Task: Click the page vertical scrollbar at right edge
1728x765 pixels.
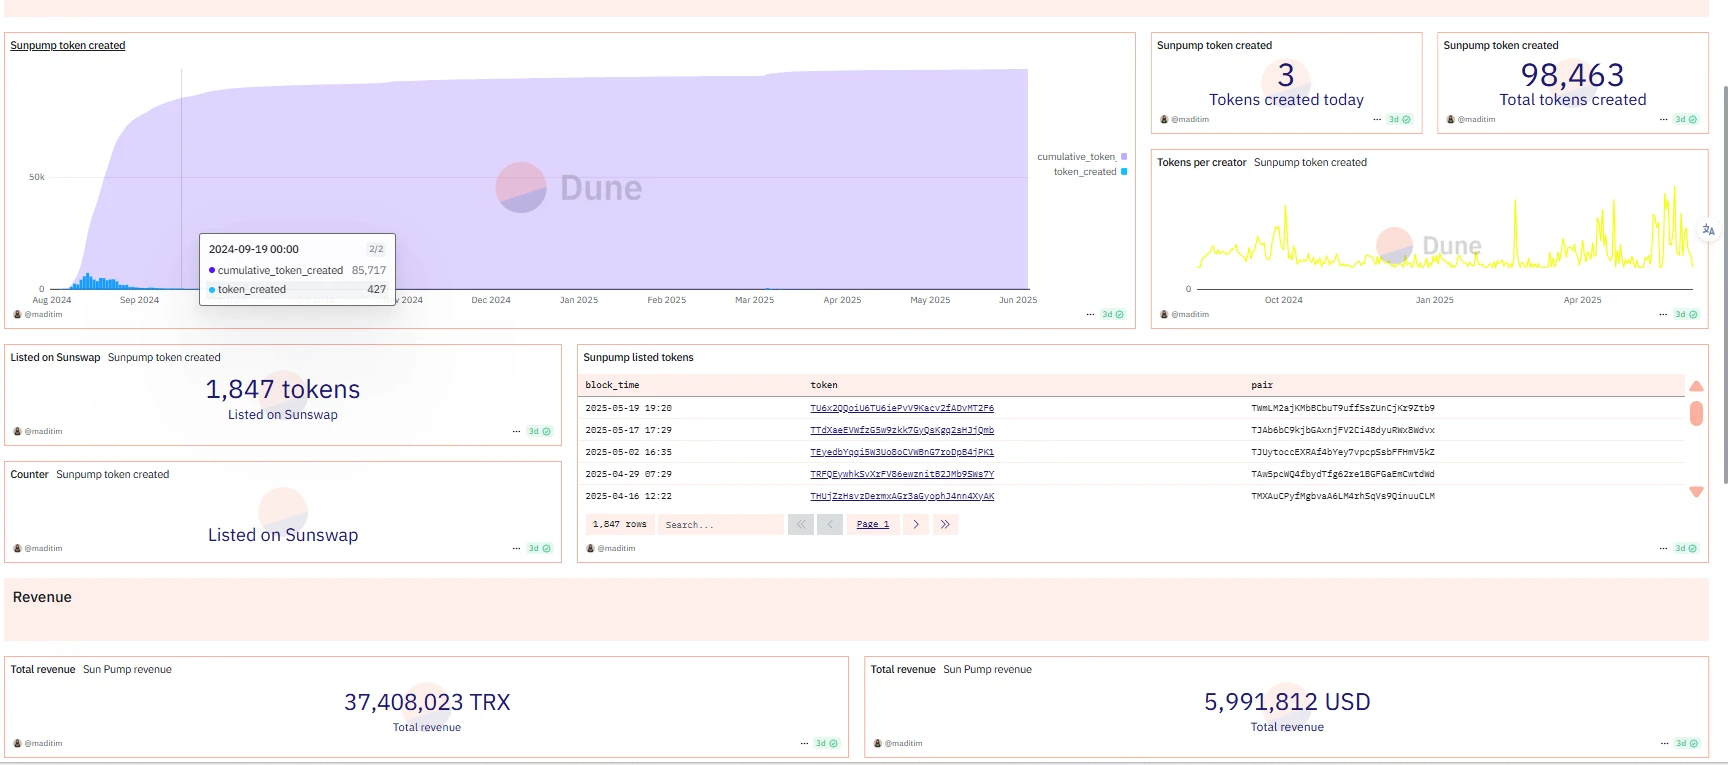Action: point(1725,284)
